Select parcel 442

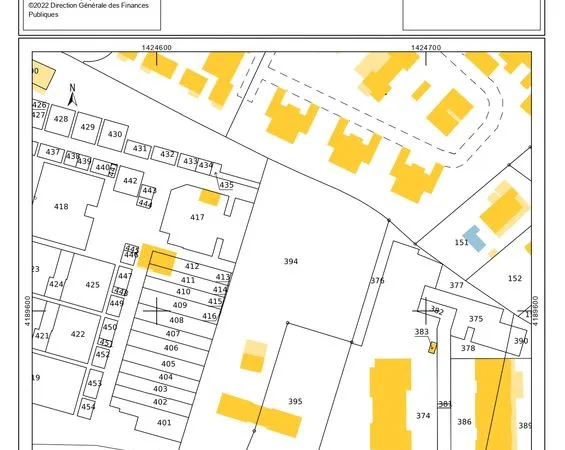(130, 181)
